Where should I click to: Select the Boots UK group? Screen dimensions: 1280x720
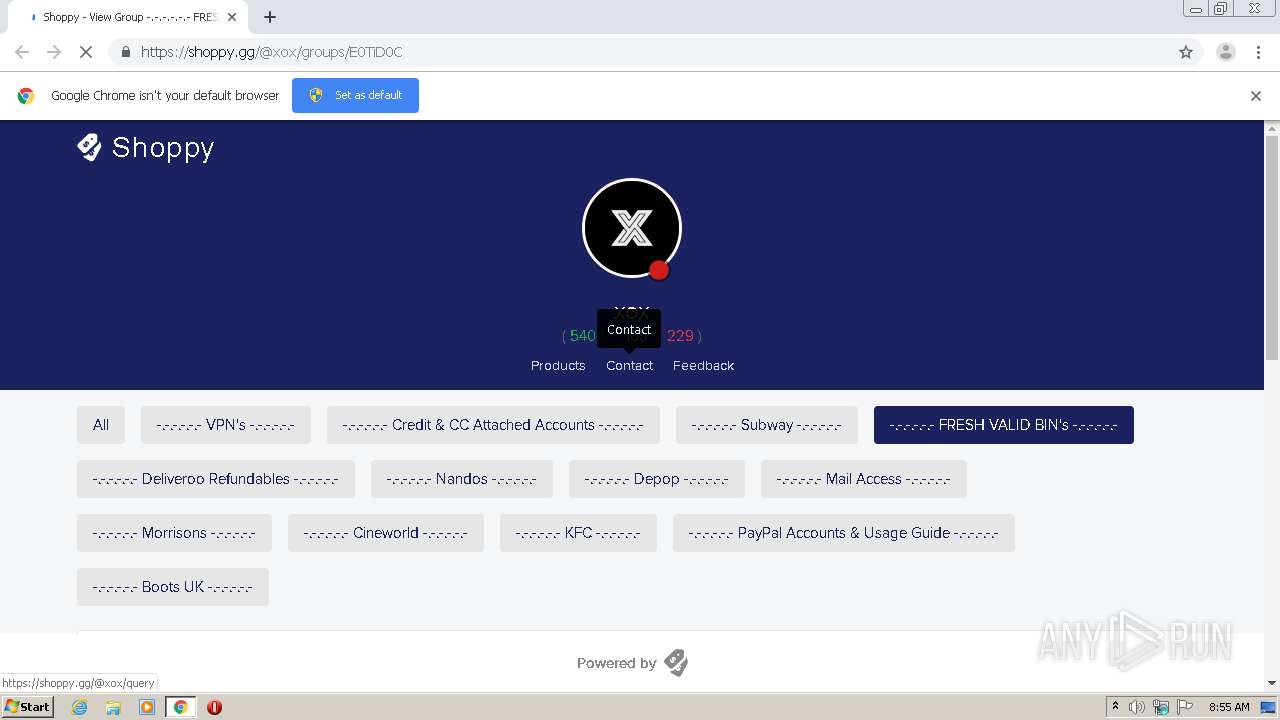[x=173, y=587]
